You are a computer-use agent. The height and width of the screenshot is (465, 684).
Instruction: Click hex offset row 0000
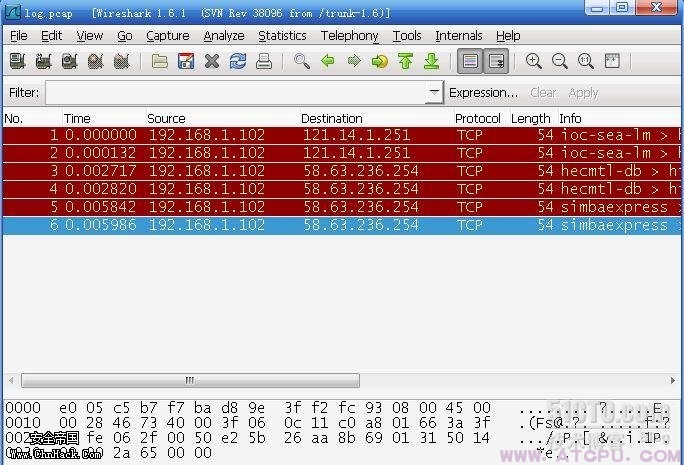[x=23, y=408]
